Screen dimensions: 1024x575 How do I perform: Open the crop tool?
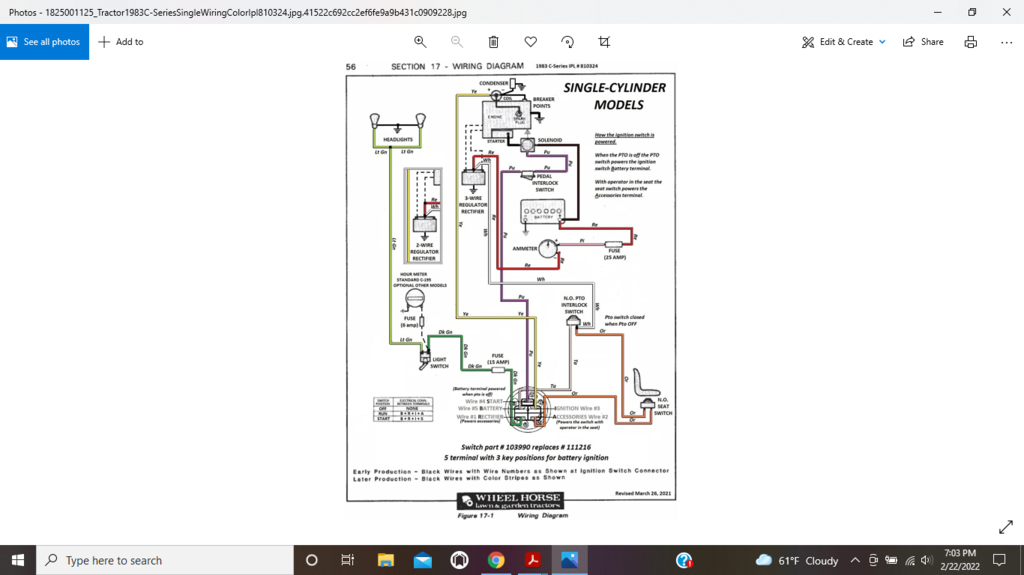[x=604, y=42]
